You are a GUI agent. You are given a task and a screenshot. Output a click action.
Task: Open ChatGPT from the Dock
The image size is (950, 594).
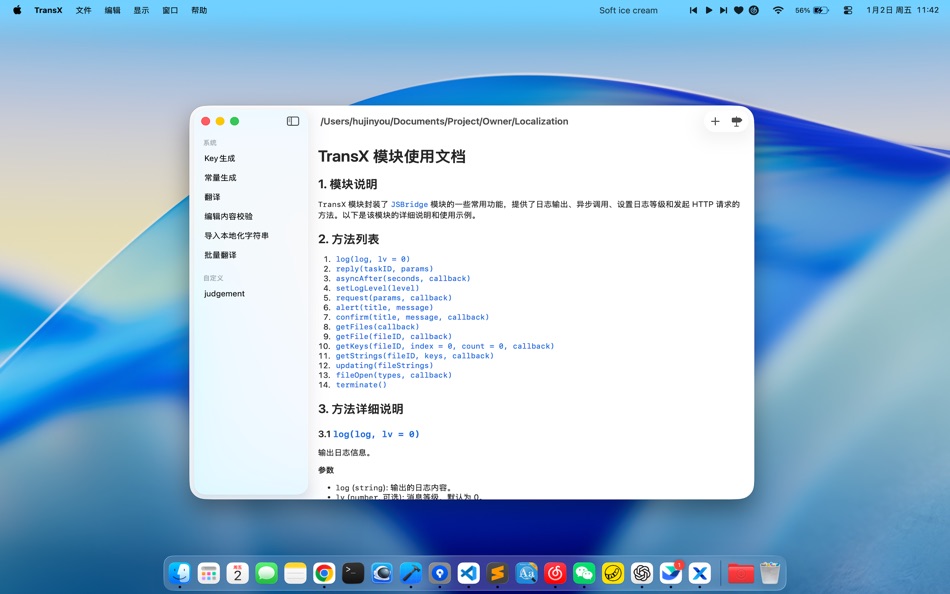641,573
